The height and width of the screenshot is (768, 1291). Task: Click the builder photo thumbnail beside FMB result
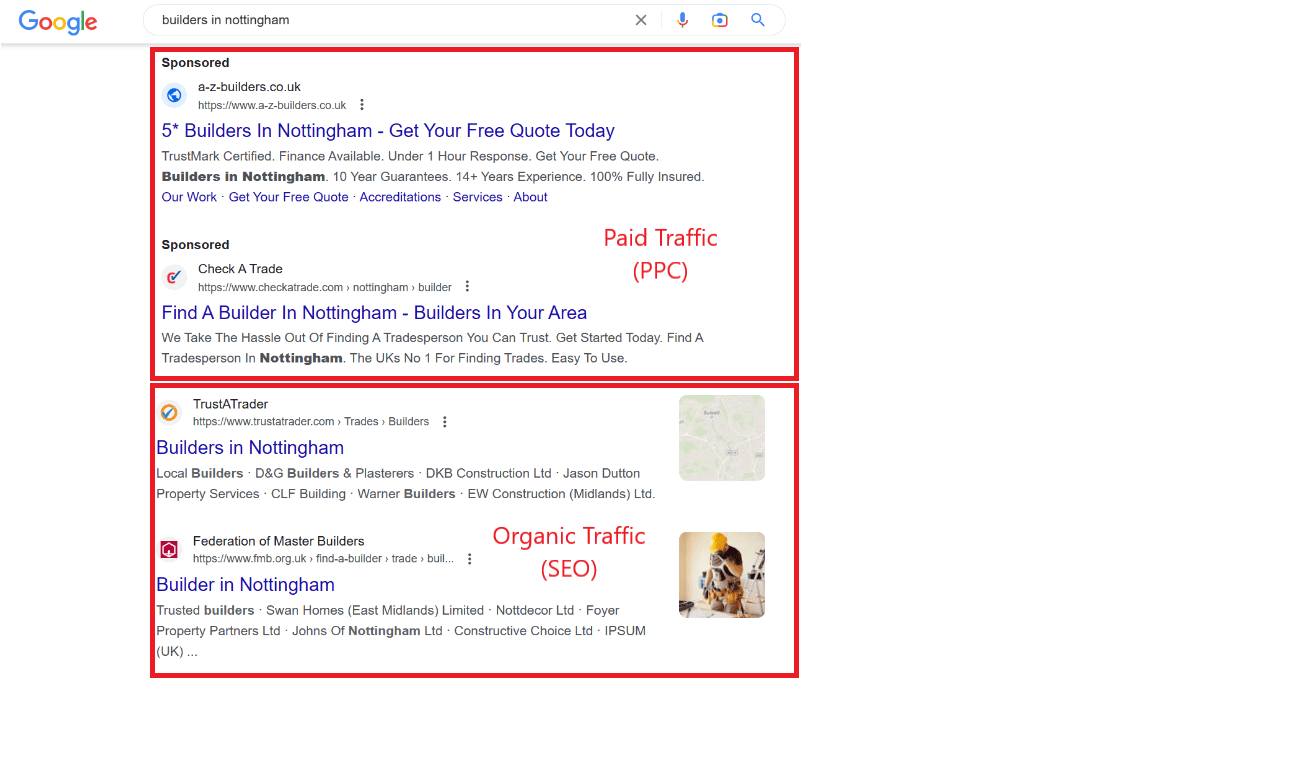(722, 575)
